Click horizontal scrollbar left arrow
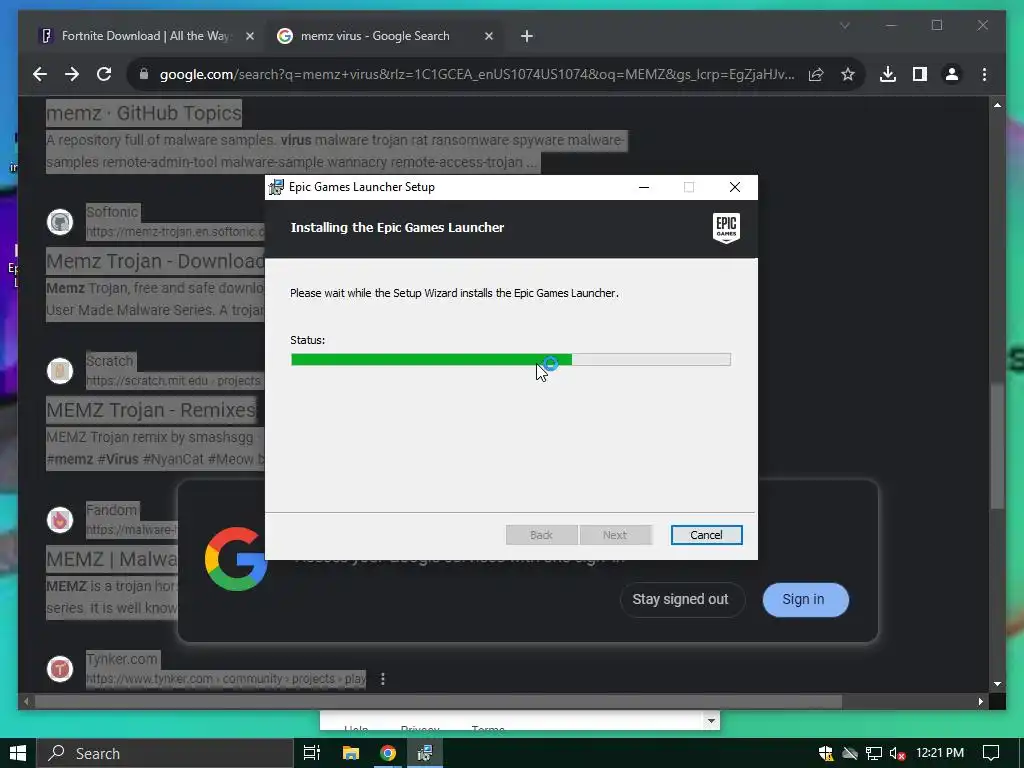1024x768 pixels. click(x=25, y=701)
